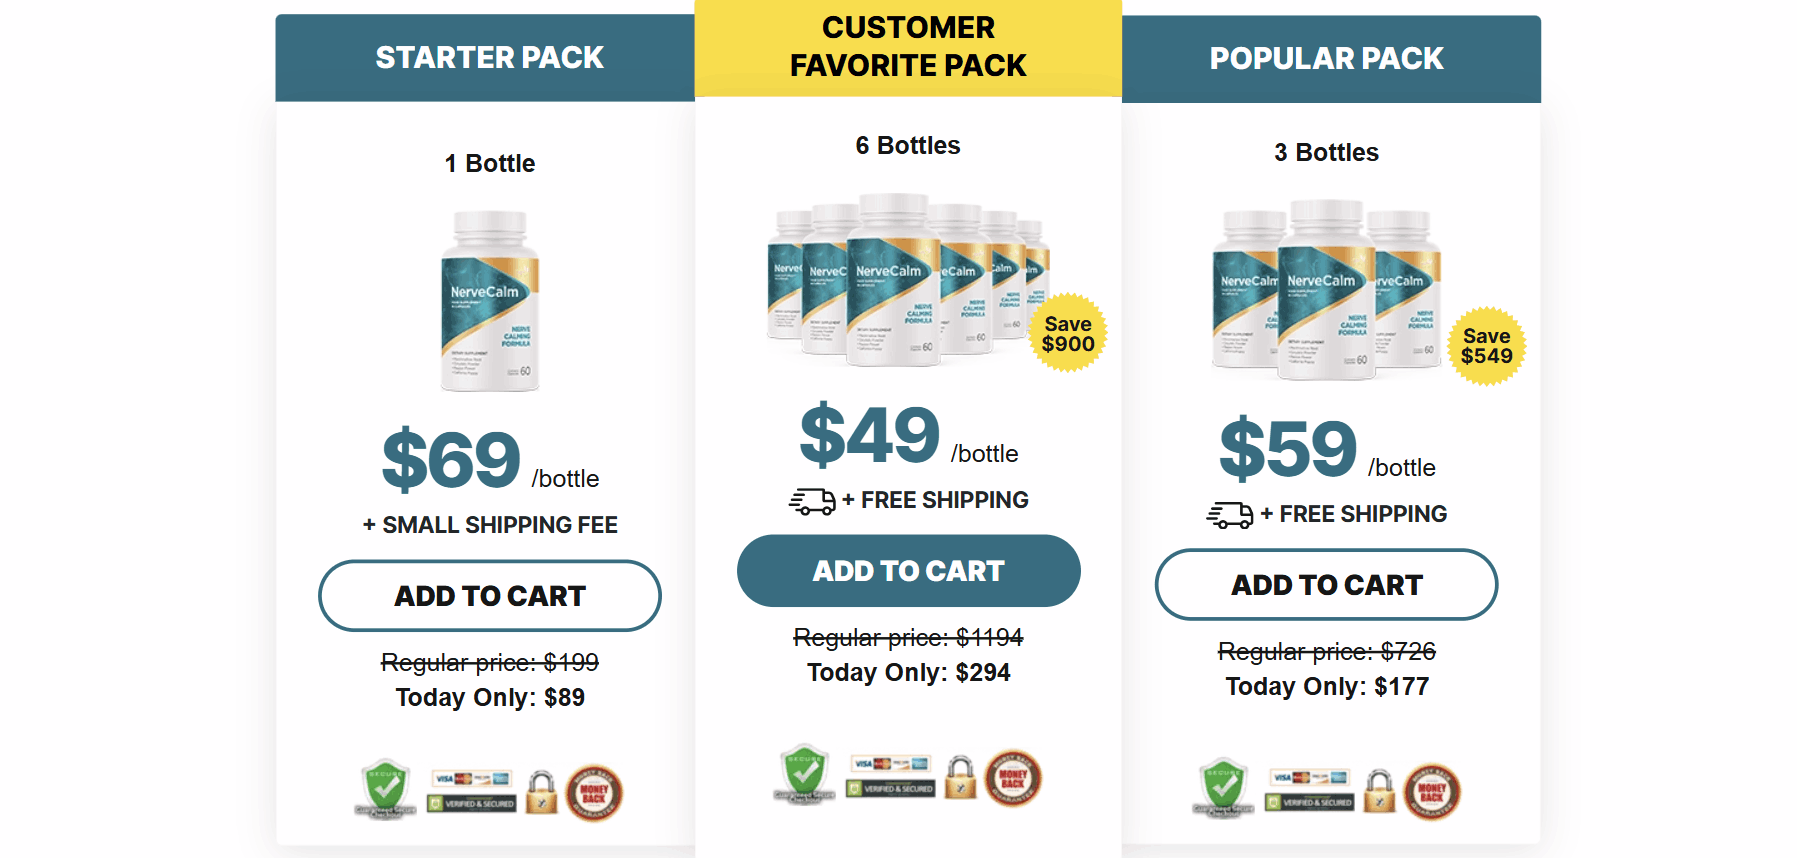Click the green secure shield in the Popular Pack
The image size is (1797, 858).
tap(1223, 787)
